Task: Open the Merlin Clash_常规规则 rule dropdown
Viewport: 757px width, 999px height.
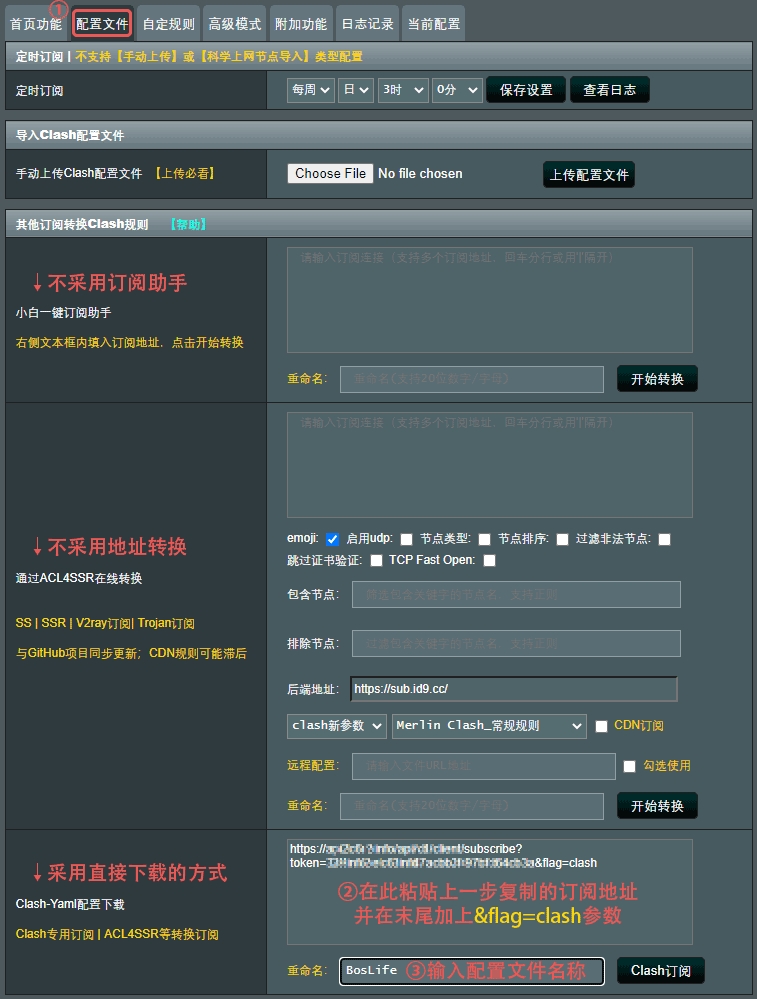Action: pos(489,726)
